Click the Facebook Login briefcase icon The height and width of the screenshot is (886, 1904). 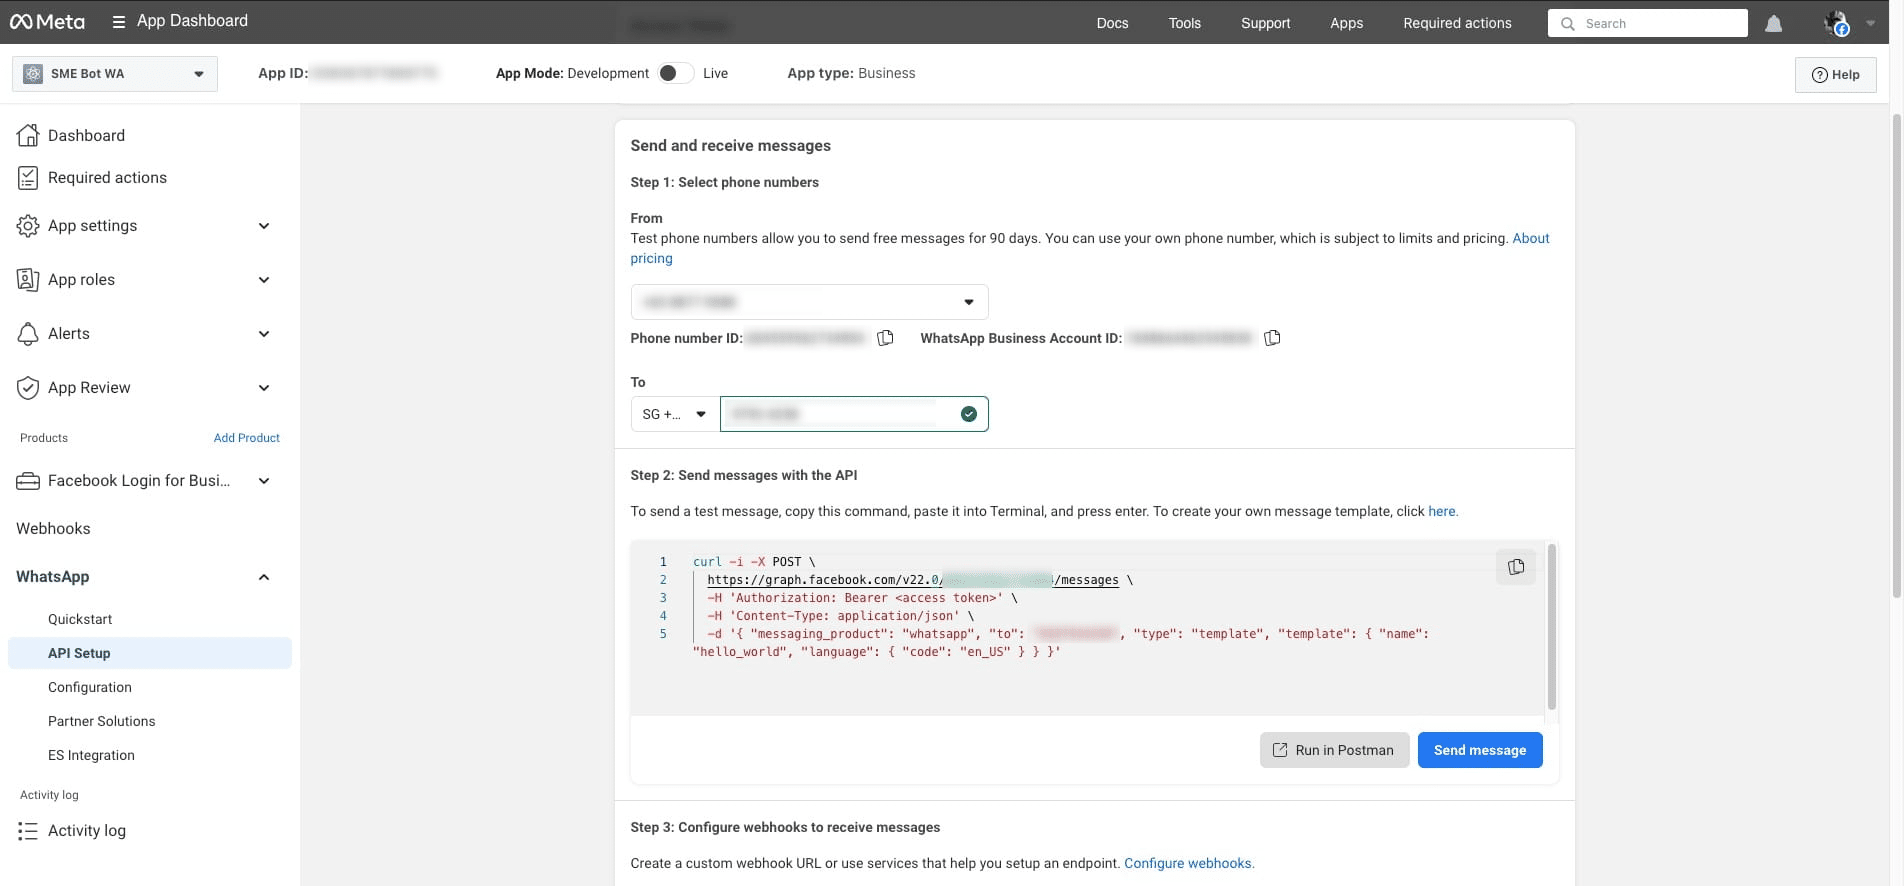[28, 481]
